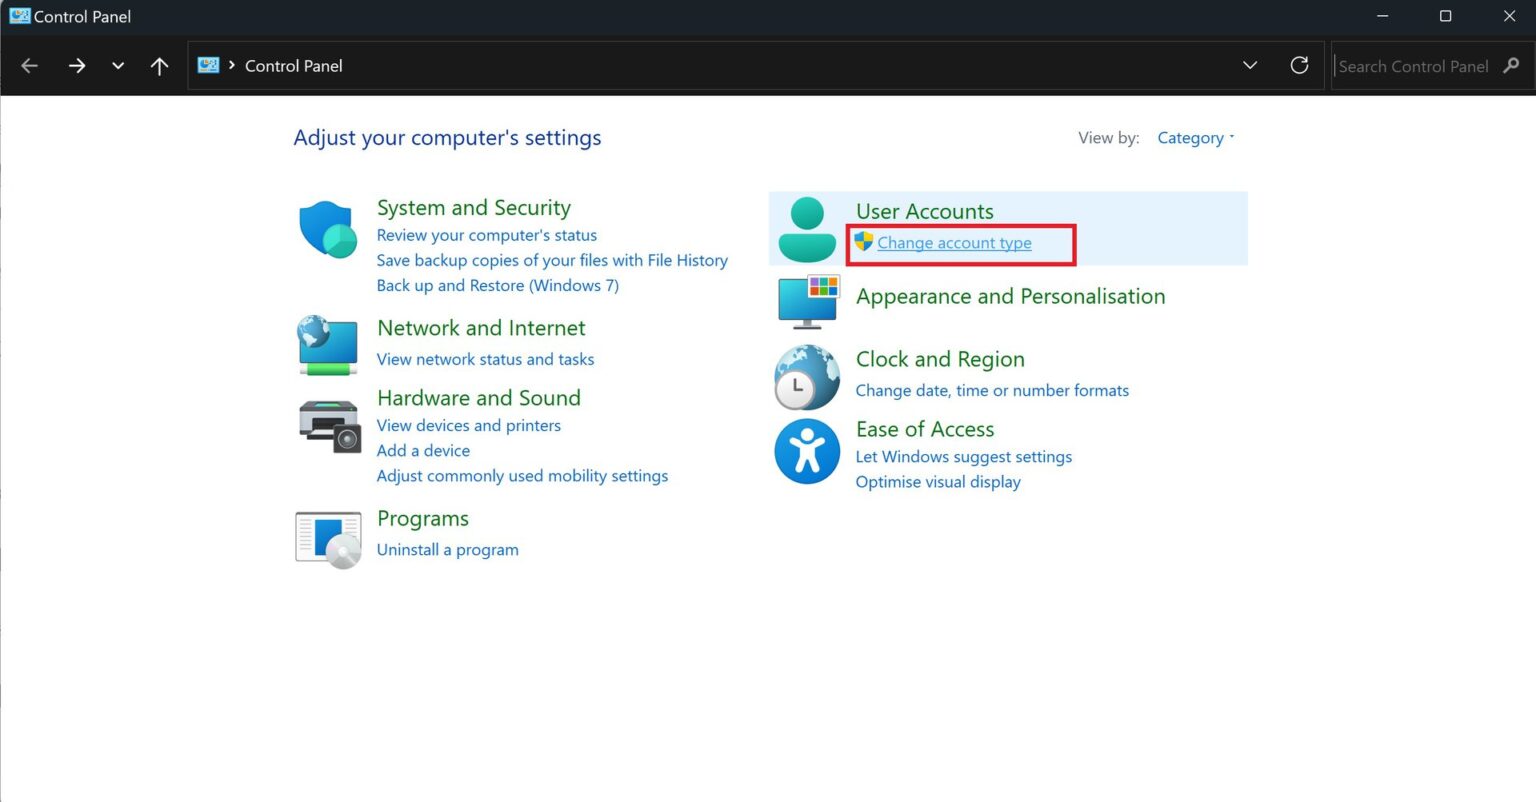Click Back up and Restore (Windows 7)
Image resolution: width=1536 pixels, height=802 pixels.
[x=497, y=285]
